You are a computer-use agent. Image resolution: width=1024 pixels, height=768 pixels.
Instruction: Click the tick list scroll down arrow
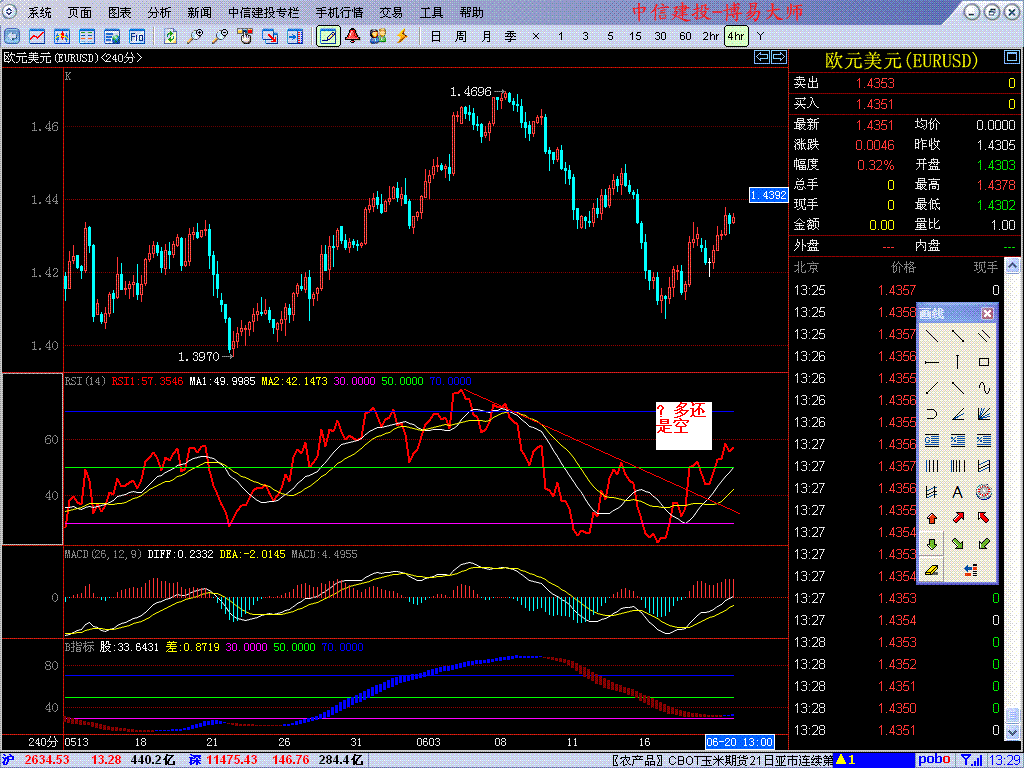pyautogui.click(x=1011, y=733)
